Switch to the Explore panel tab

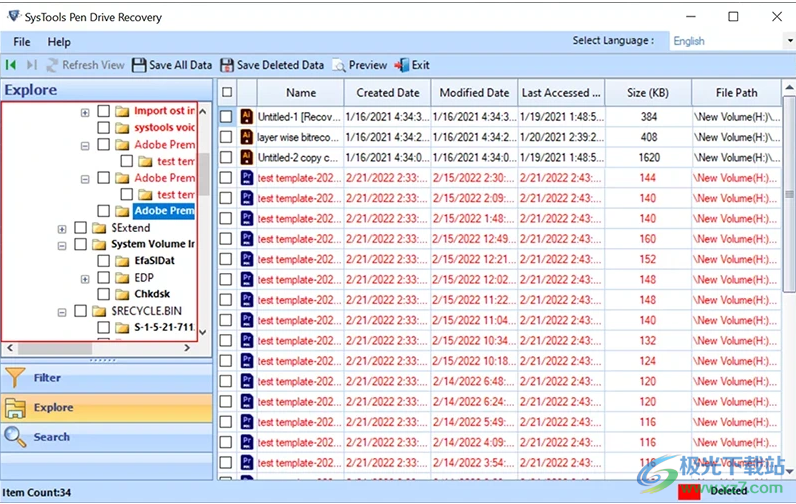[x=107, y=408]
